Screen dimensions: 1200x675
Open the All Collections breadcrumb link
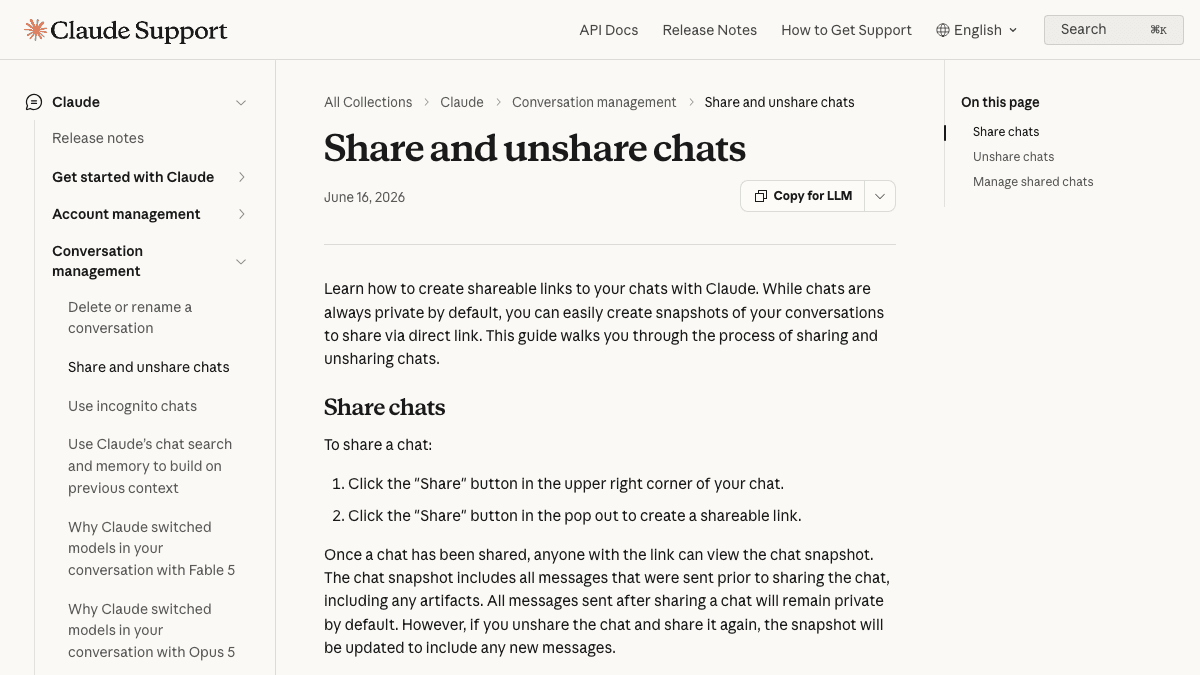point(368,102)
